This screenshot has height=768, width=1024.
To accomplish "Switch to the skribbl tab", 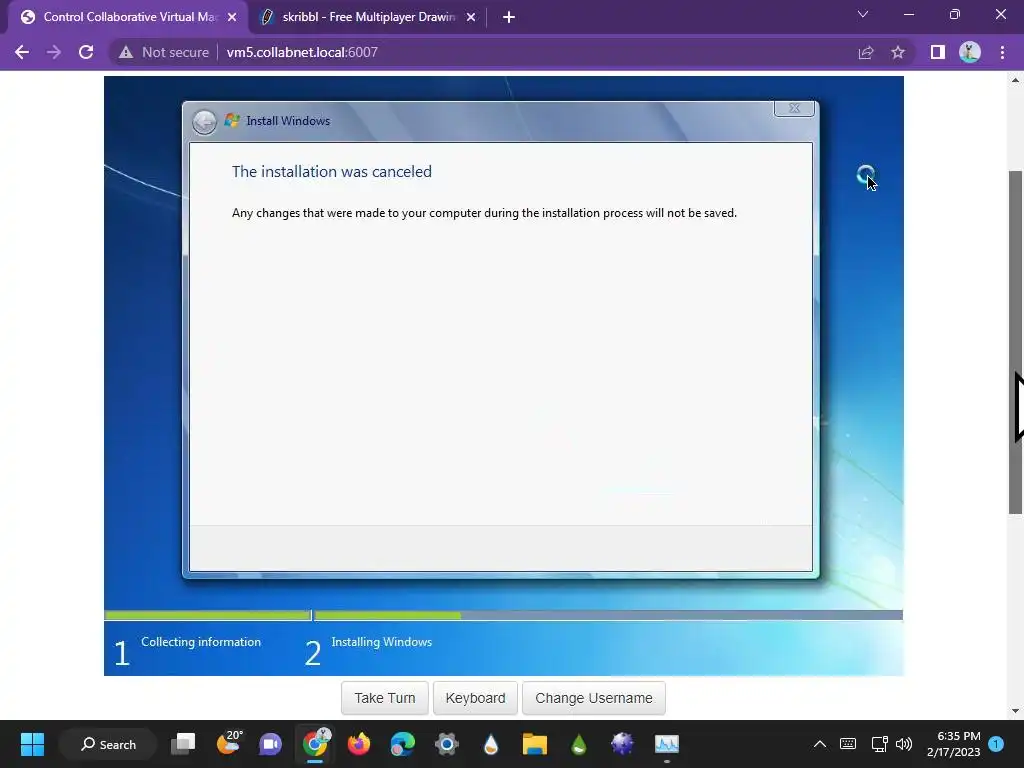I will coord(368,18).
